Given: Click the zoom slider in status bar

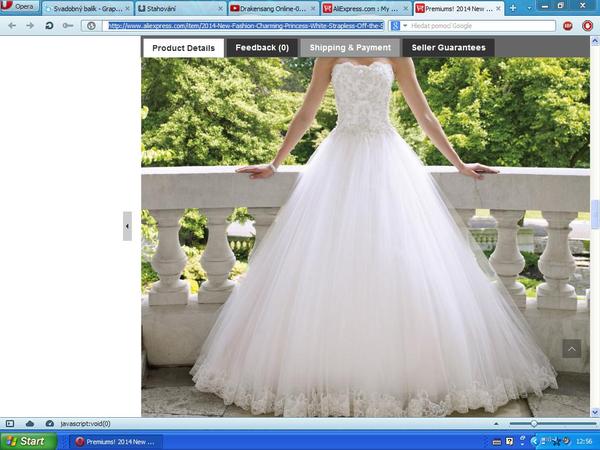Looking at the screenshot, I should click(534, 424).
